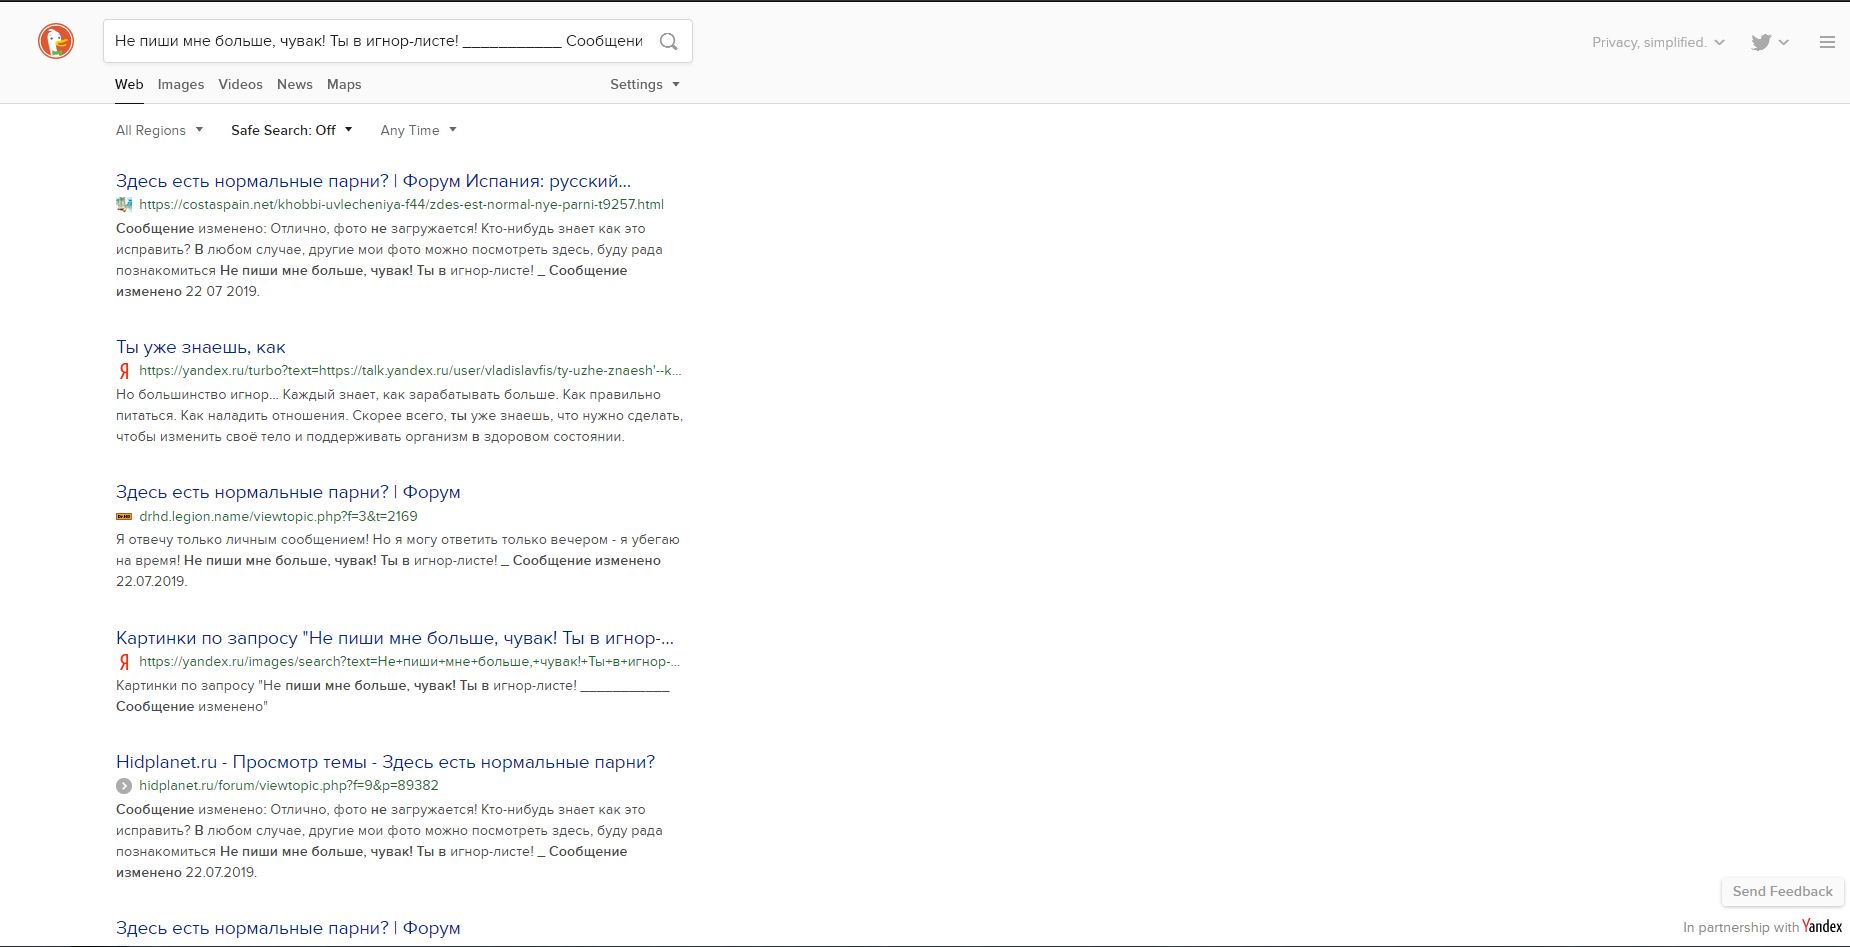This screenshot has height=947, width=1850.
Task: Click the costaspain.net result favicon
Action: (x=124, y=205)
